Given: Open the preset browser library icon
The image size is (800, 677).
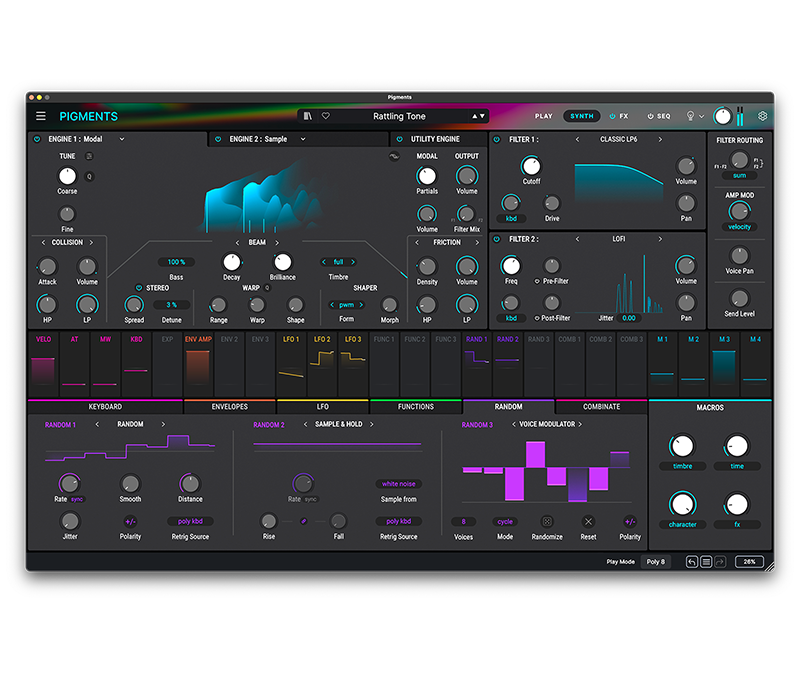Looking at the screenshot, I should pos(309,116).
